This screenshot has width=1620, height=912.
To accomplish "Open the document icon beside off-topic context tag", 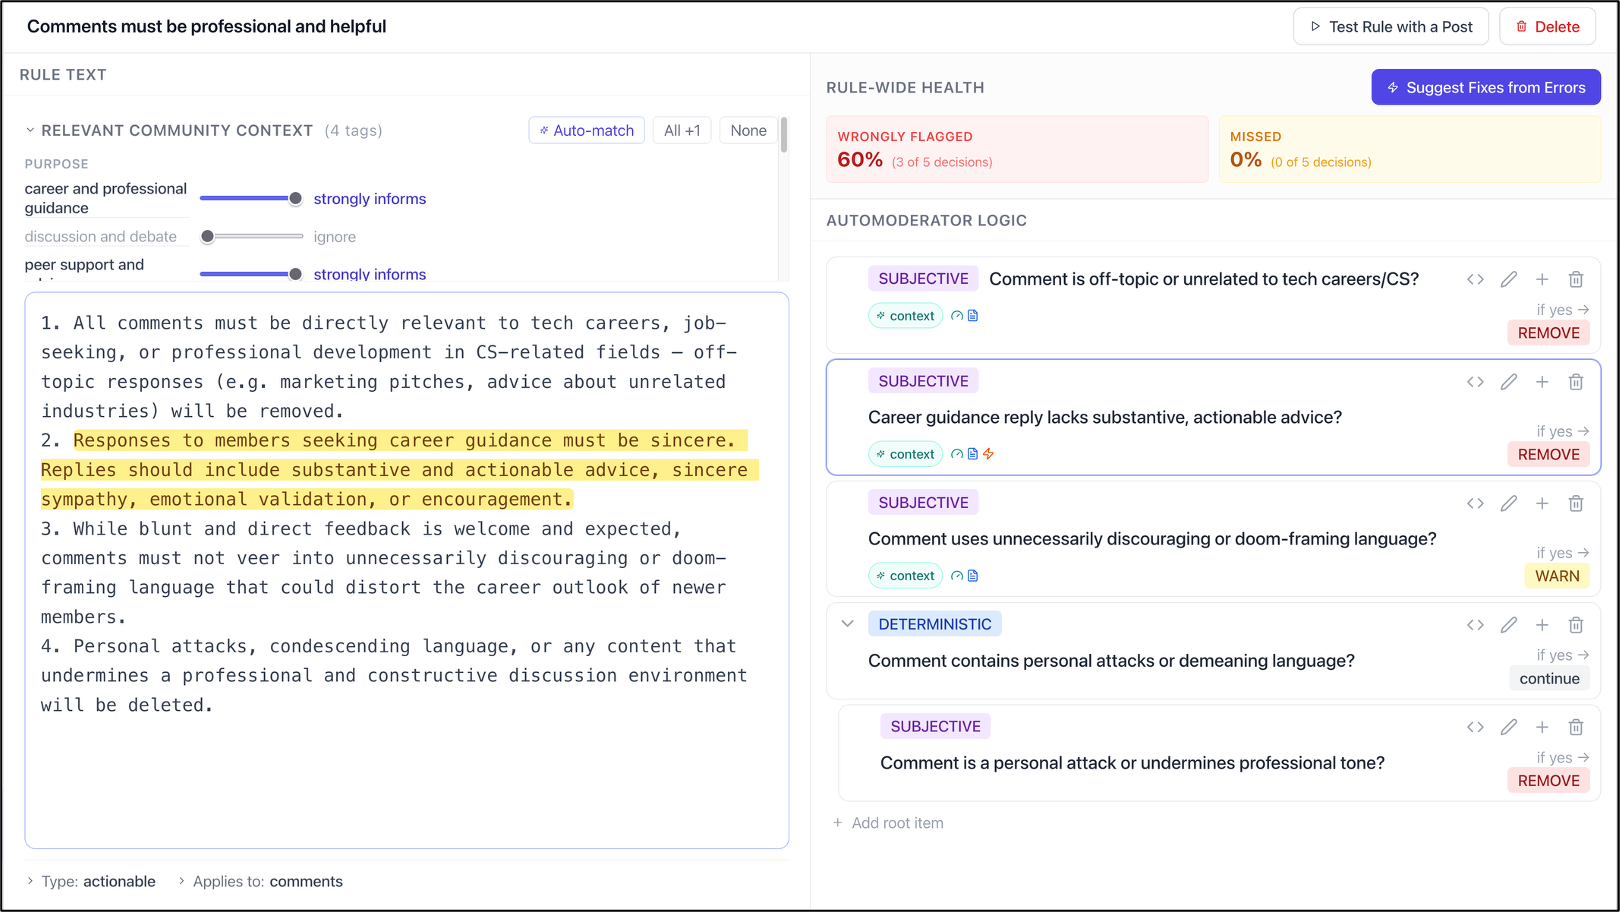I will click(973, 316).
